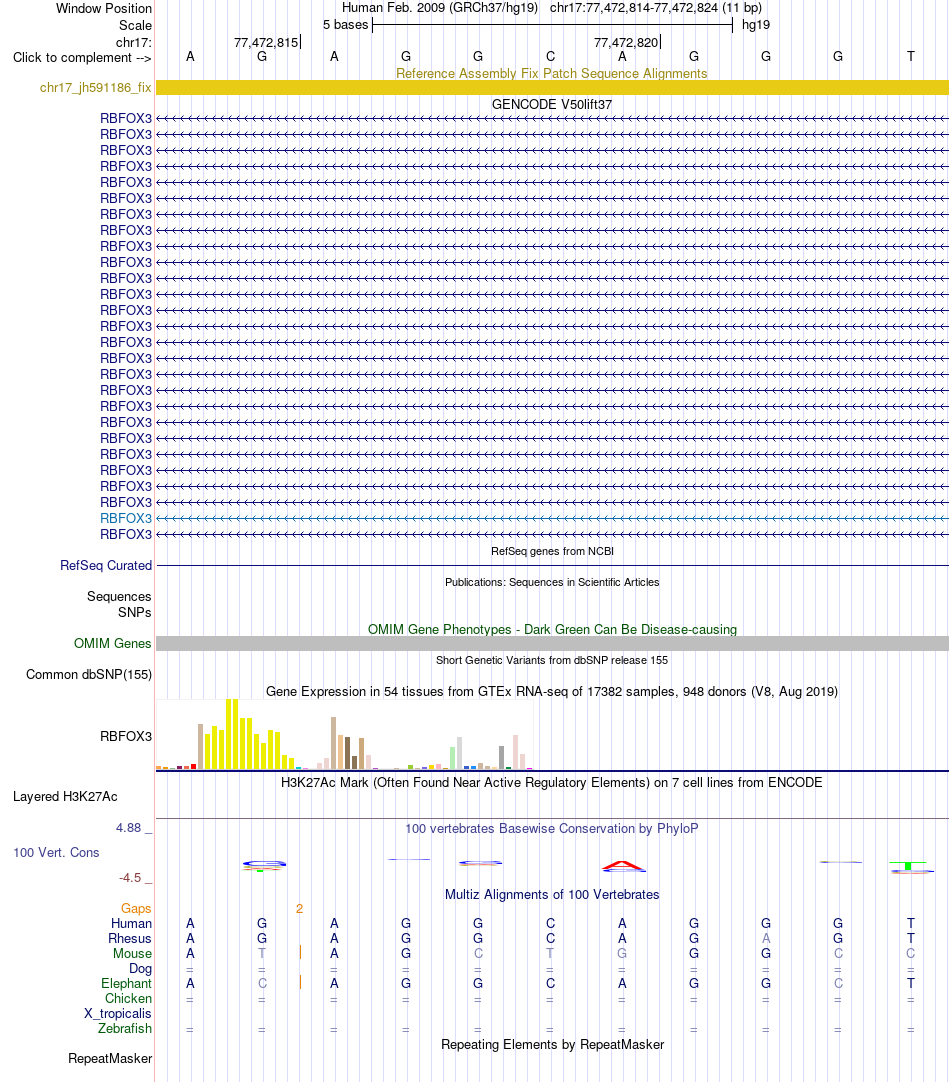
Task: Click the GTEx RBFOX3 expression bar chart
Action: click(x=345, y=734)
